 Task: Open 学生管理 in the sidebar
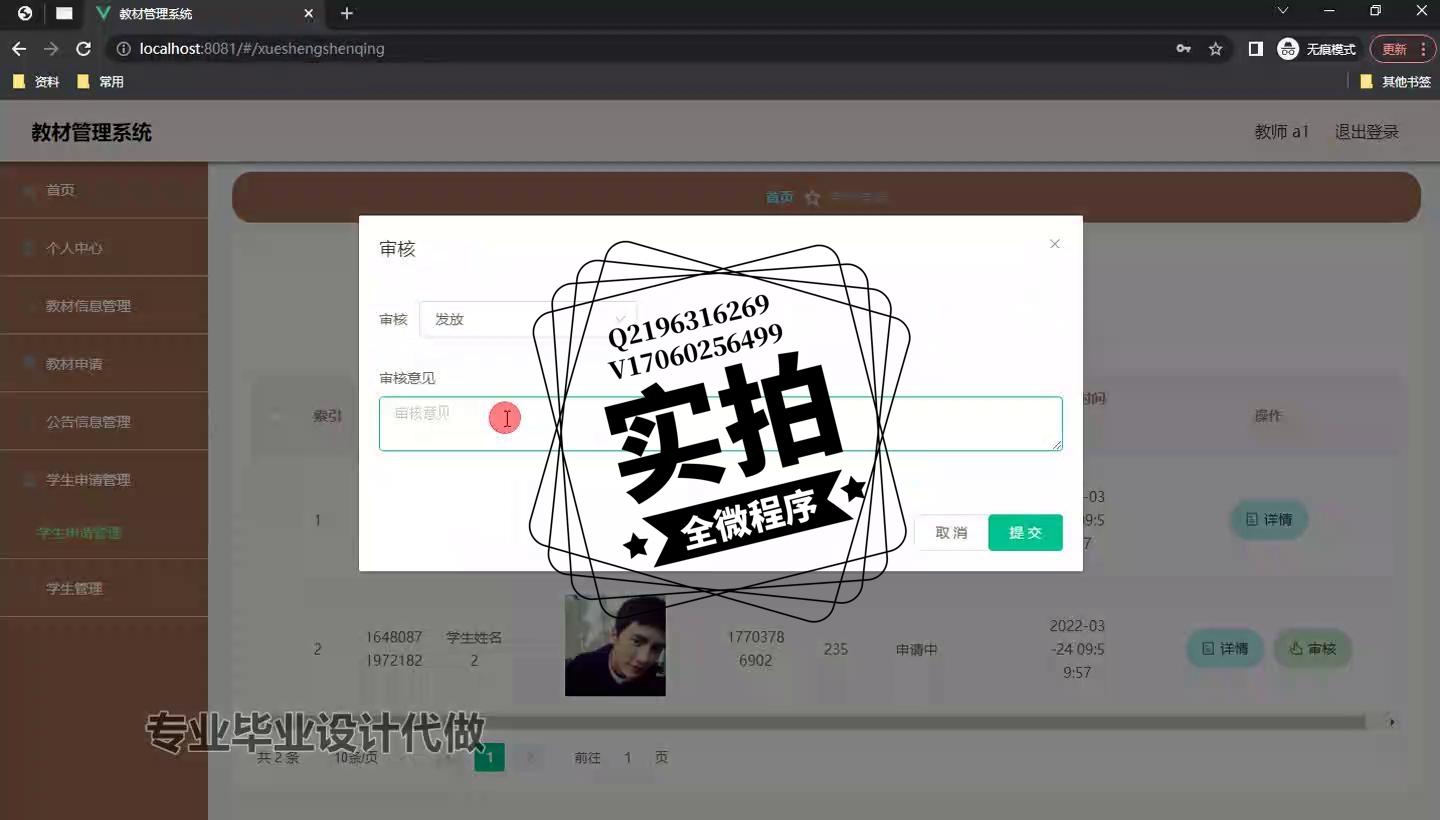[x=104, y=588]
